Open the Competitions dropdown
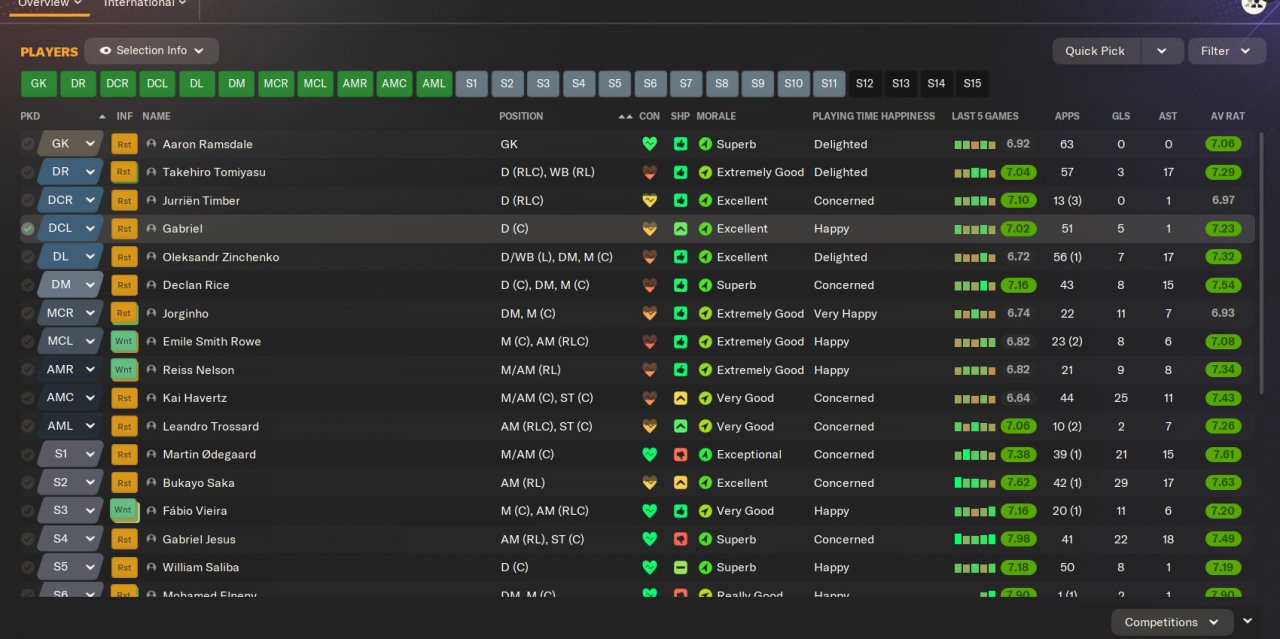The image size is (1280, 639). pyautogui.click(x=1171, y=622)
